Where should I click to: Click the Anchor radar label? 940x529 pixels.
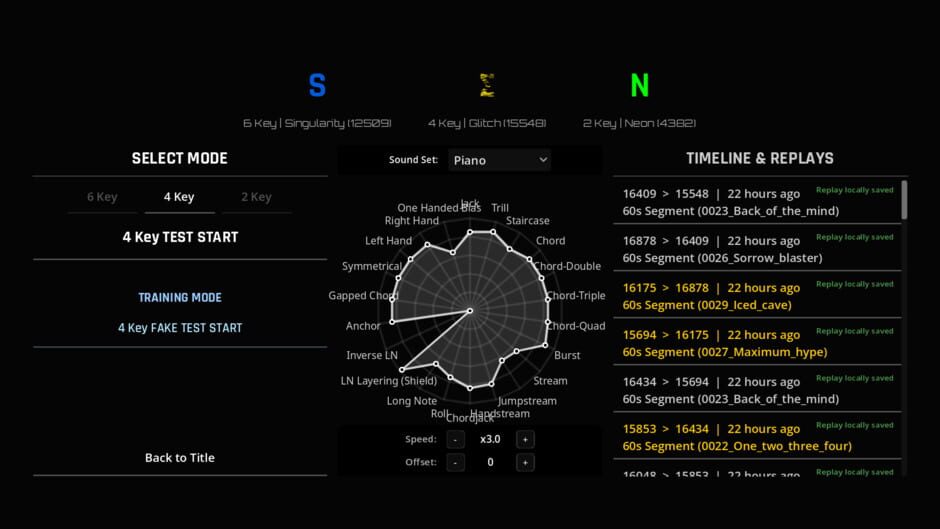(x=363, y=326)
